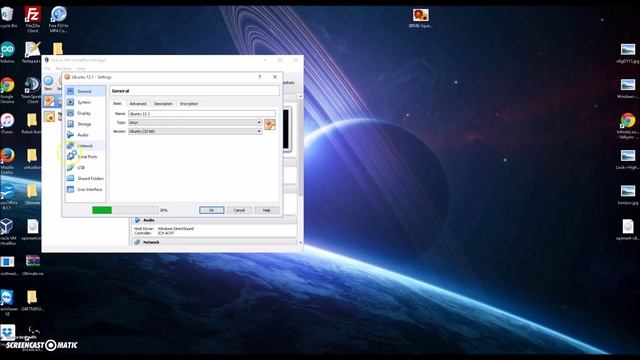Viewport: 640px width, 360px height.
Task: Open the File menu in VirtualBox Manager
Action: [47, 69]
